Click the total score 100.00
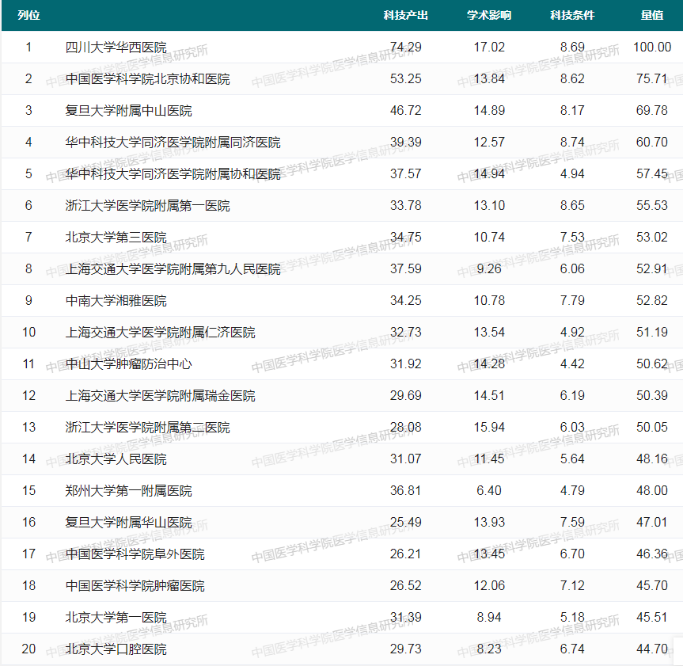The image size is (684, 666). [652, 47]
